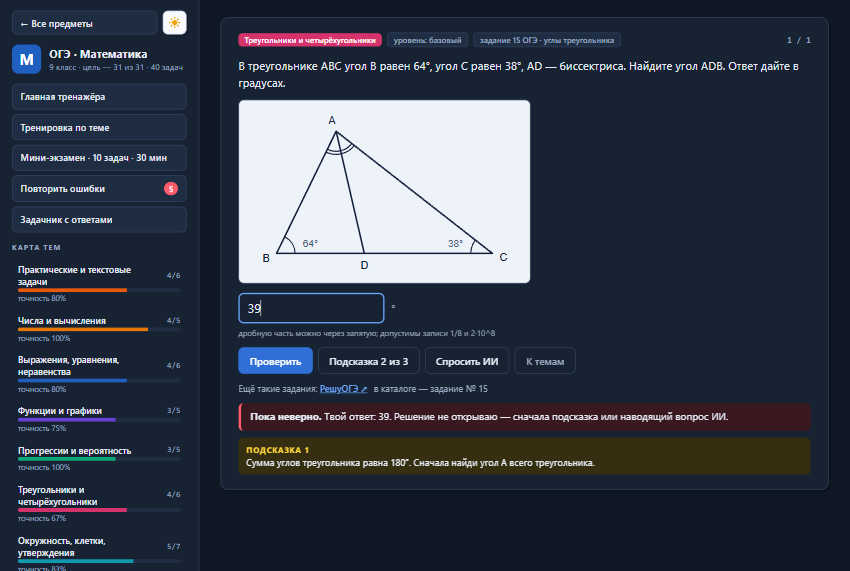Focus the answer input field containing 39
This screenshot has width=850, height=571.
click(x=311, y=308)
